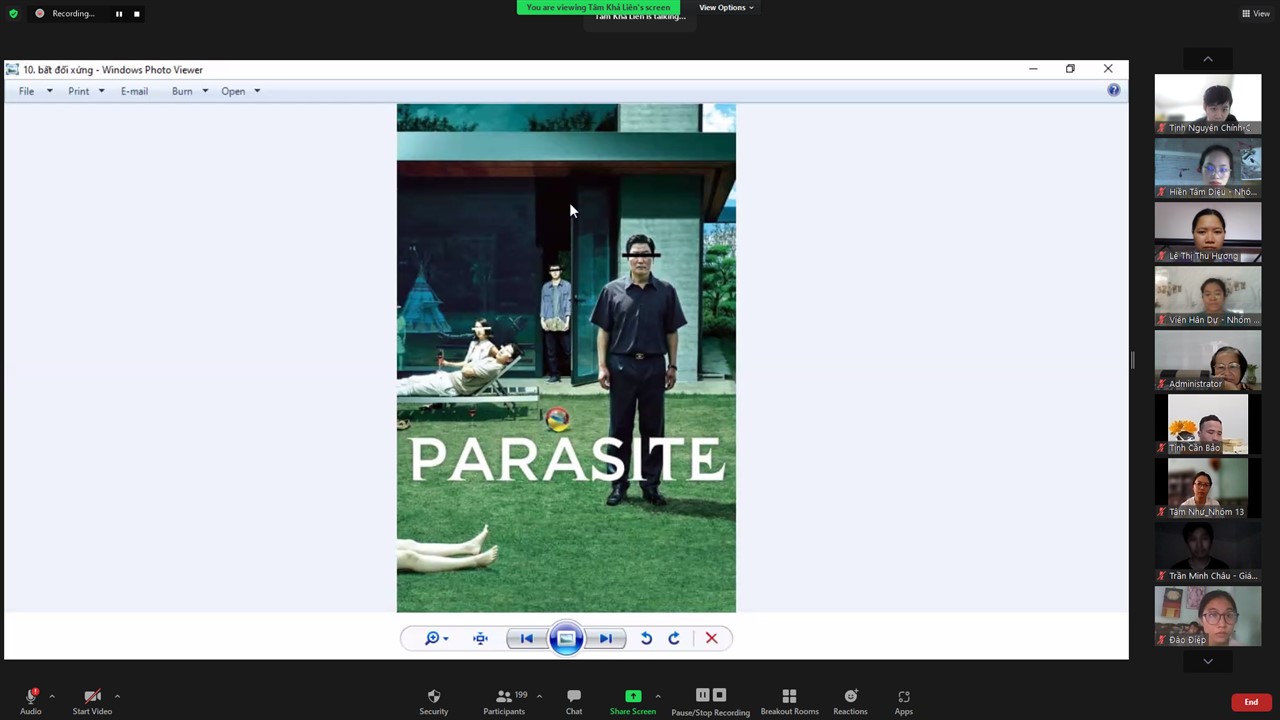This screenshot has height=720, width=1280.
Task: Select Hiền Tâm Diệu's video thumbnail
Action: tap(1208, 168)
